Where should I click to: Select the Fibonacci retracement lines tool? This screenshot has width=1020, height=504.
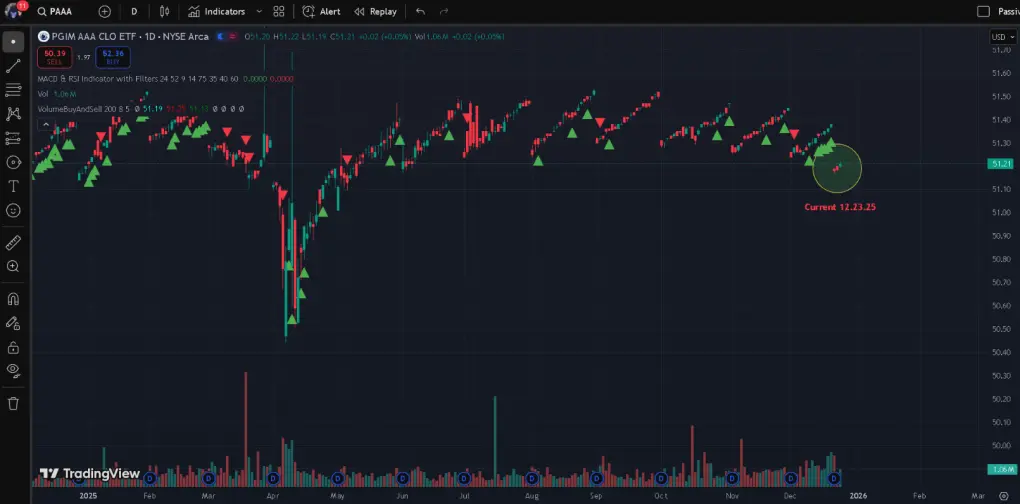(13, 90)
